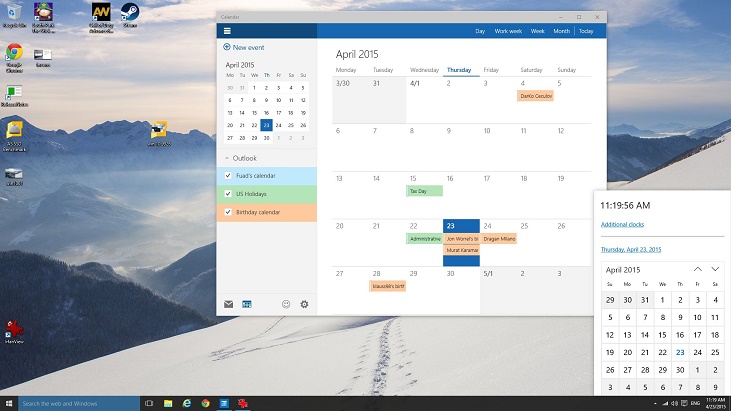Switch to Mail app icon in sidebar

(228, 304)
